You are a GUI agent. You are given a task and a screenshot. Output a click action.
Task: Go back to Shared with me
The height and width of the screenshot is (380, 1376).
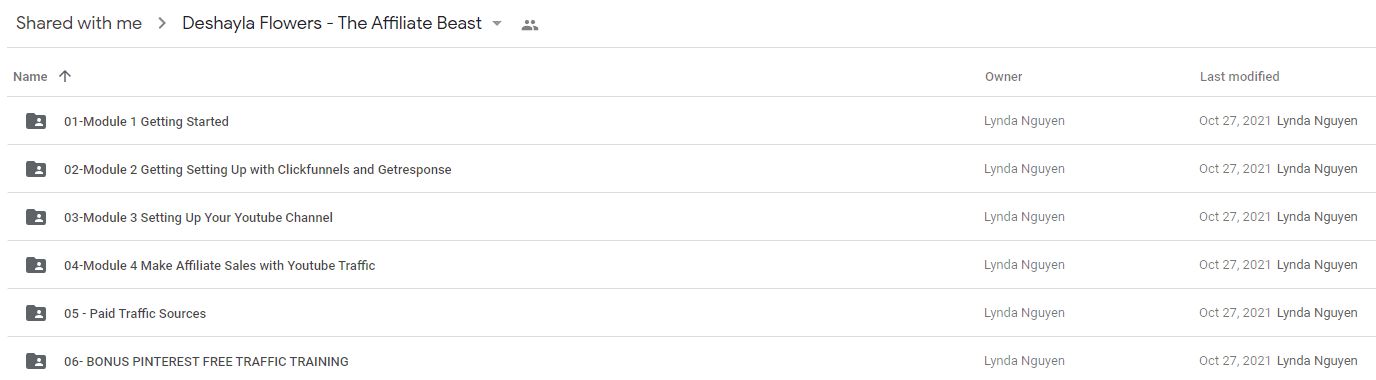tap(79, 23)
